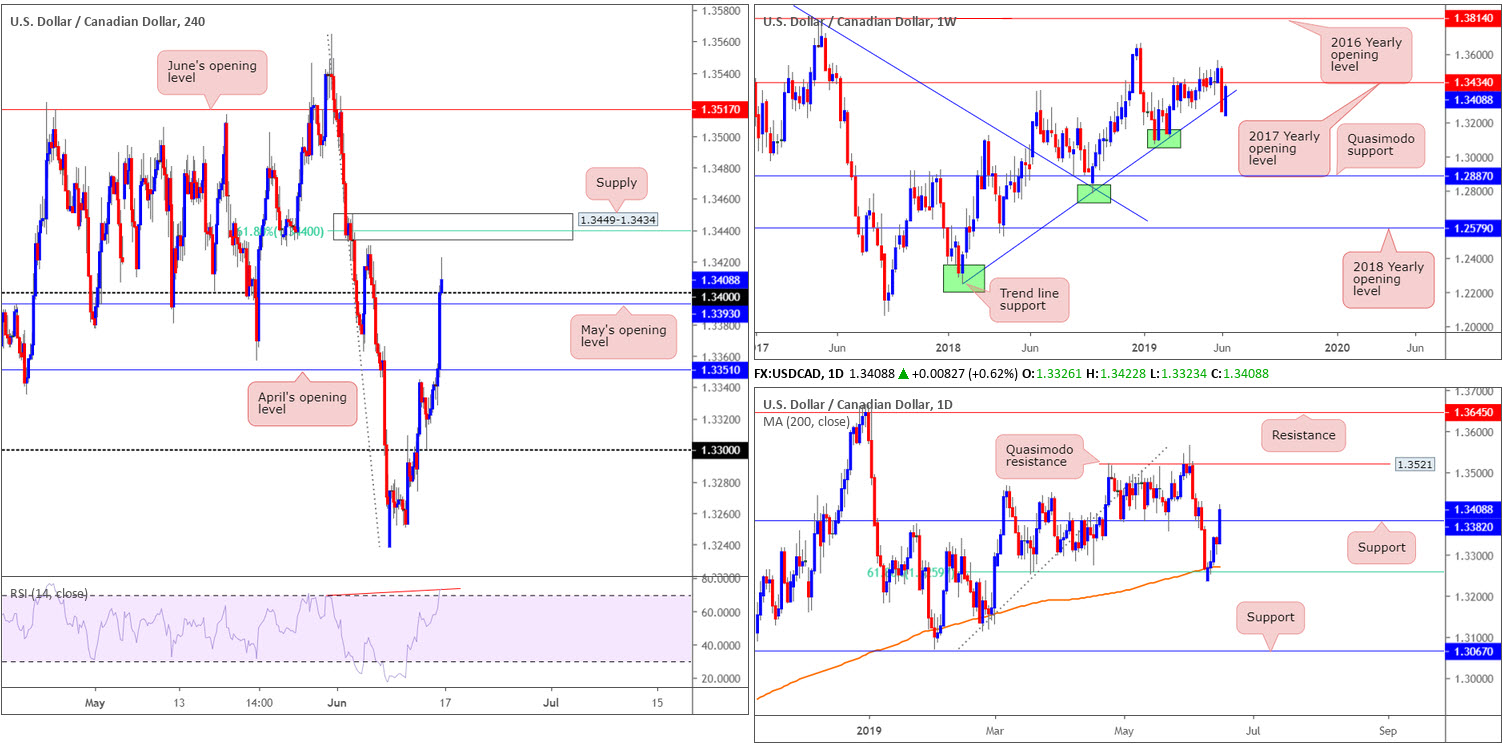Click the blue 1.30670 price label
This screenshot has width=1503, height=747.
coord(1475,651)
